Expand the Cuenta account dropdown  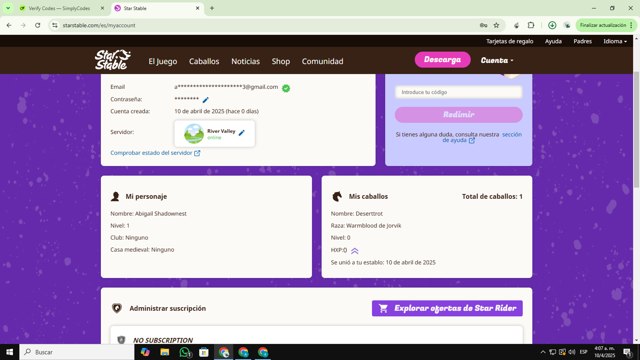point(497,60)
